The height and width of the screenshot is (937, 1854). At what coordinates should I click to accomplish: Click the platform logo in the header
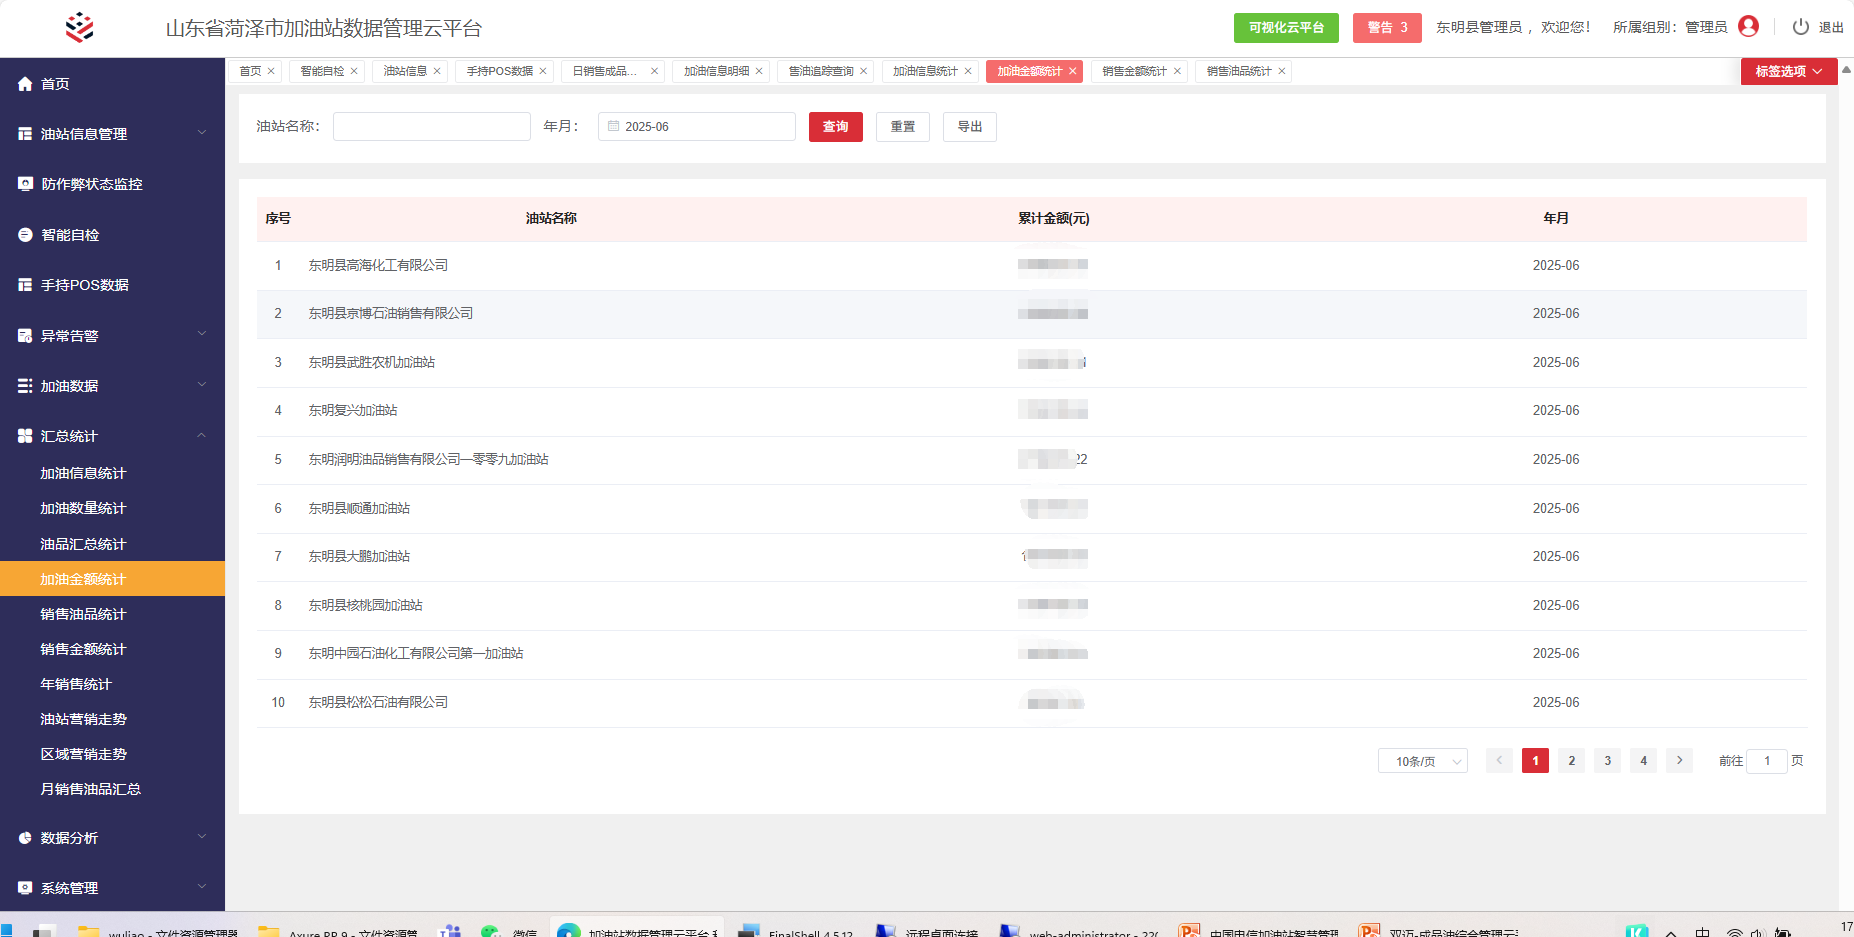click(x=80, y=28)
